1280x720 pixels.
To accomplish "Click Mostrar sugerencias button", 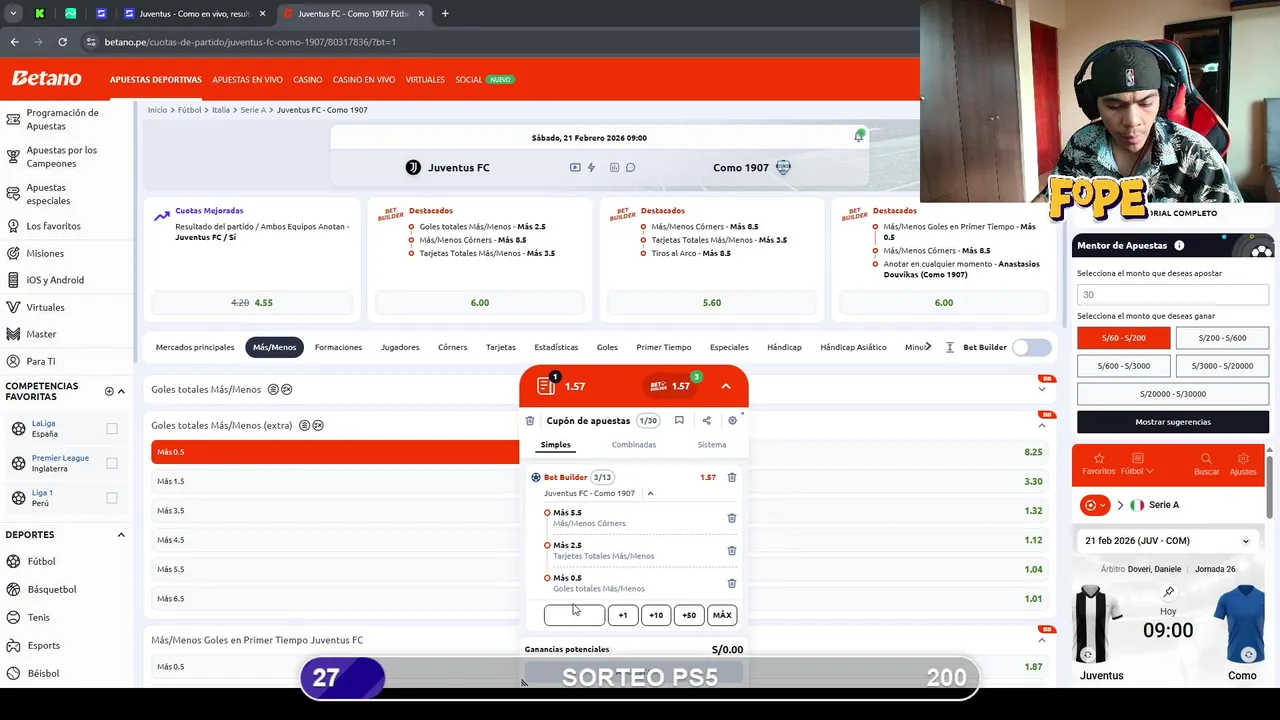I will click(x=1173, y=422).
